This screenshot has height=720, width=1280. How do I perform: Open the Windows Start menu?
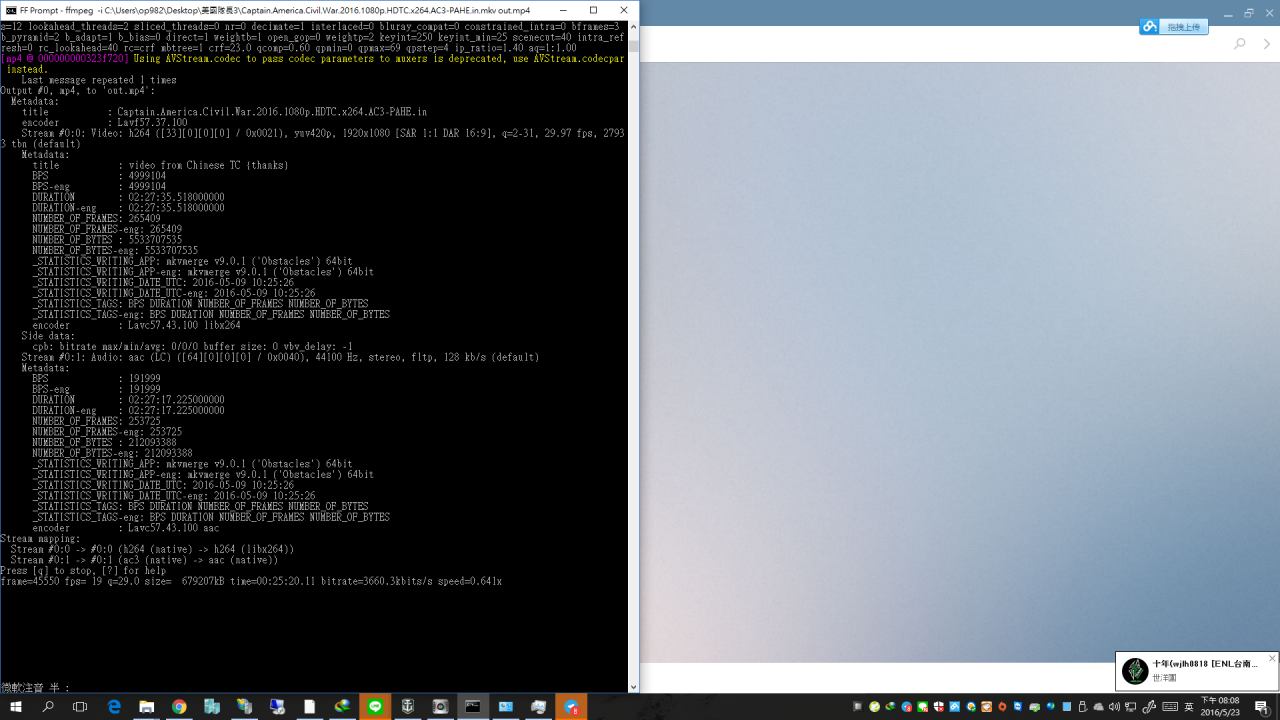tap(15, 706)
